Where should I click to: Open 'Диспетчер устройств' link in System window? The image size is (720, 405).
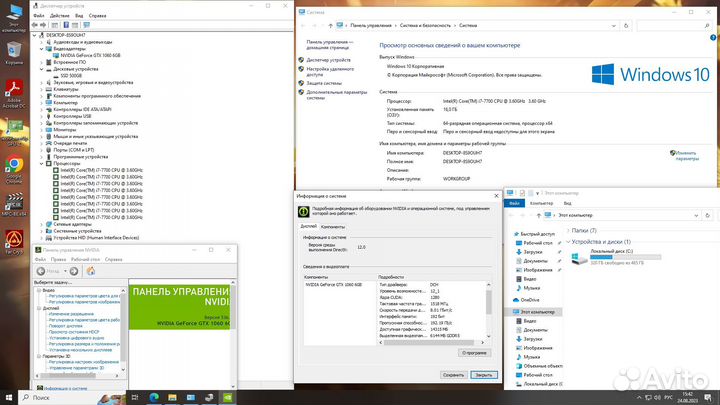(328, 60)
